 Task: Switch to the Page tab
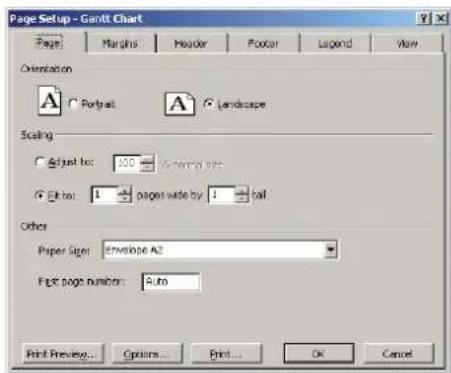pos(49,43)
